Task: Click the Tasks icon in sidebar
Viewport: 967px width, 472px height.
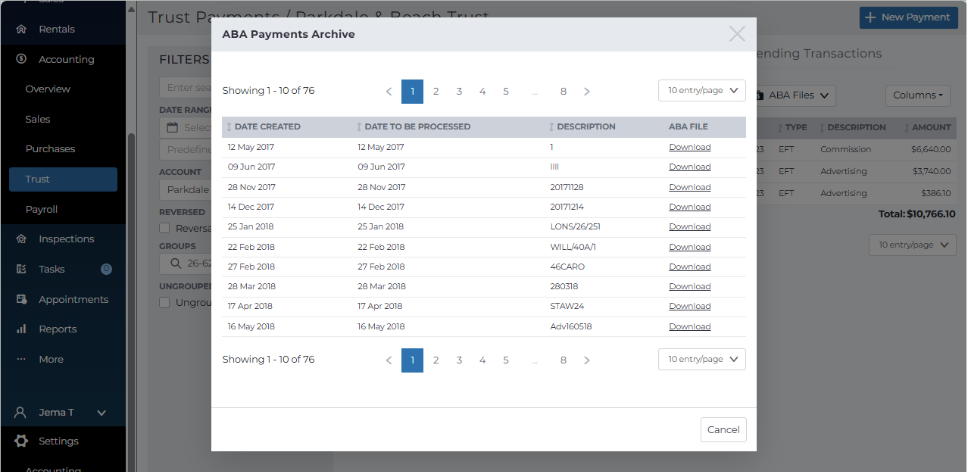Action: (21, 269)
